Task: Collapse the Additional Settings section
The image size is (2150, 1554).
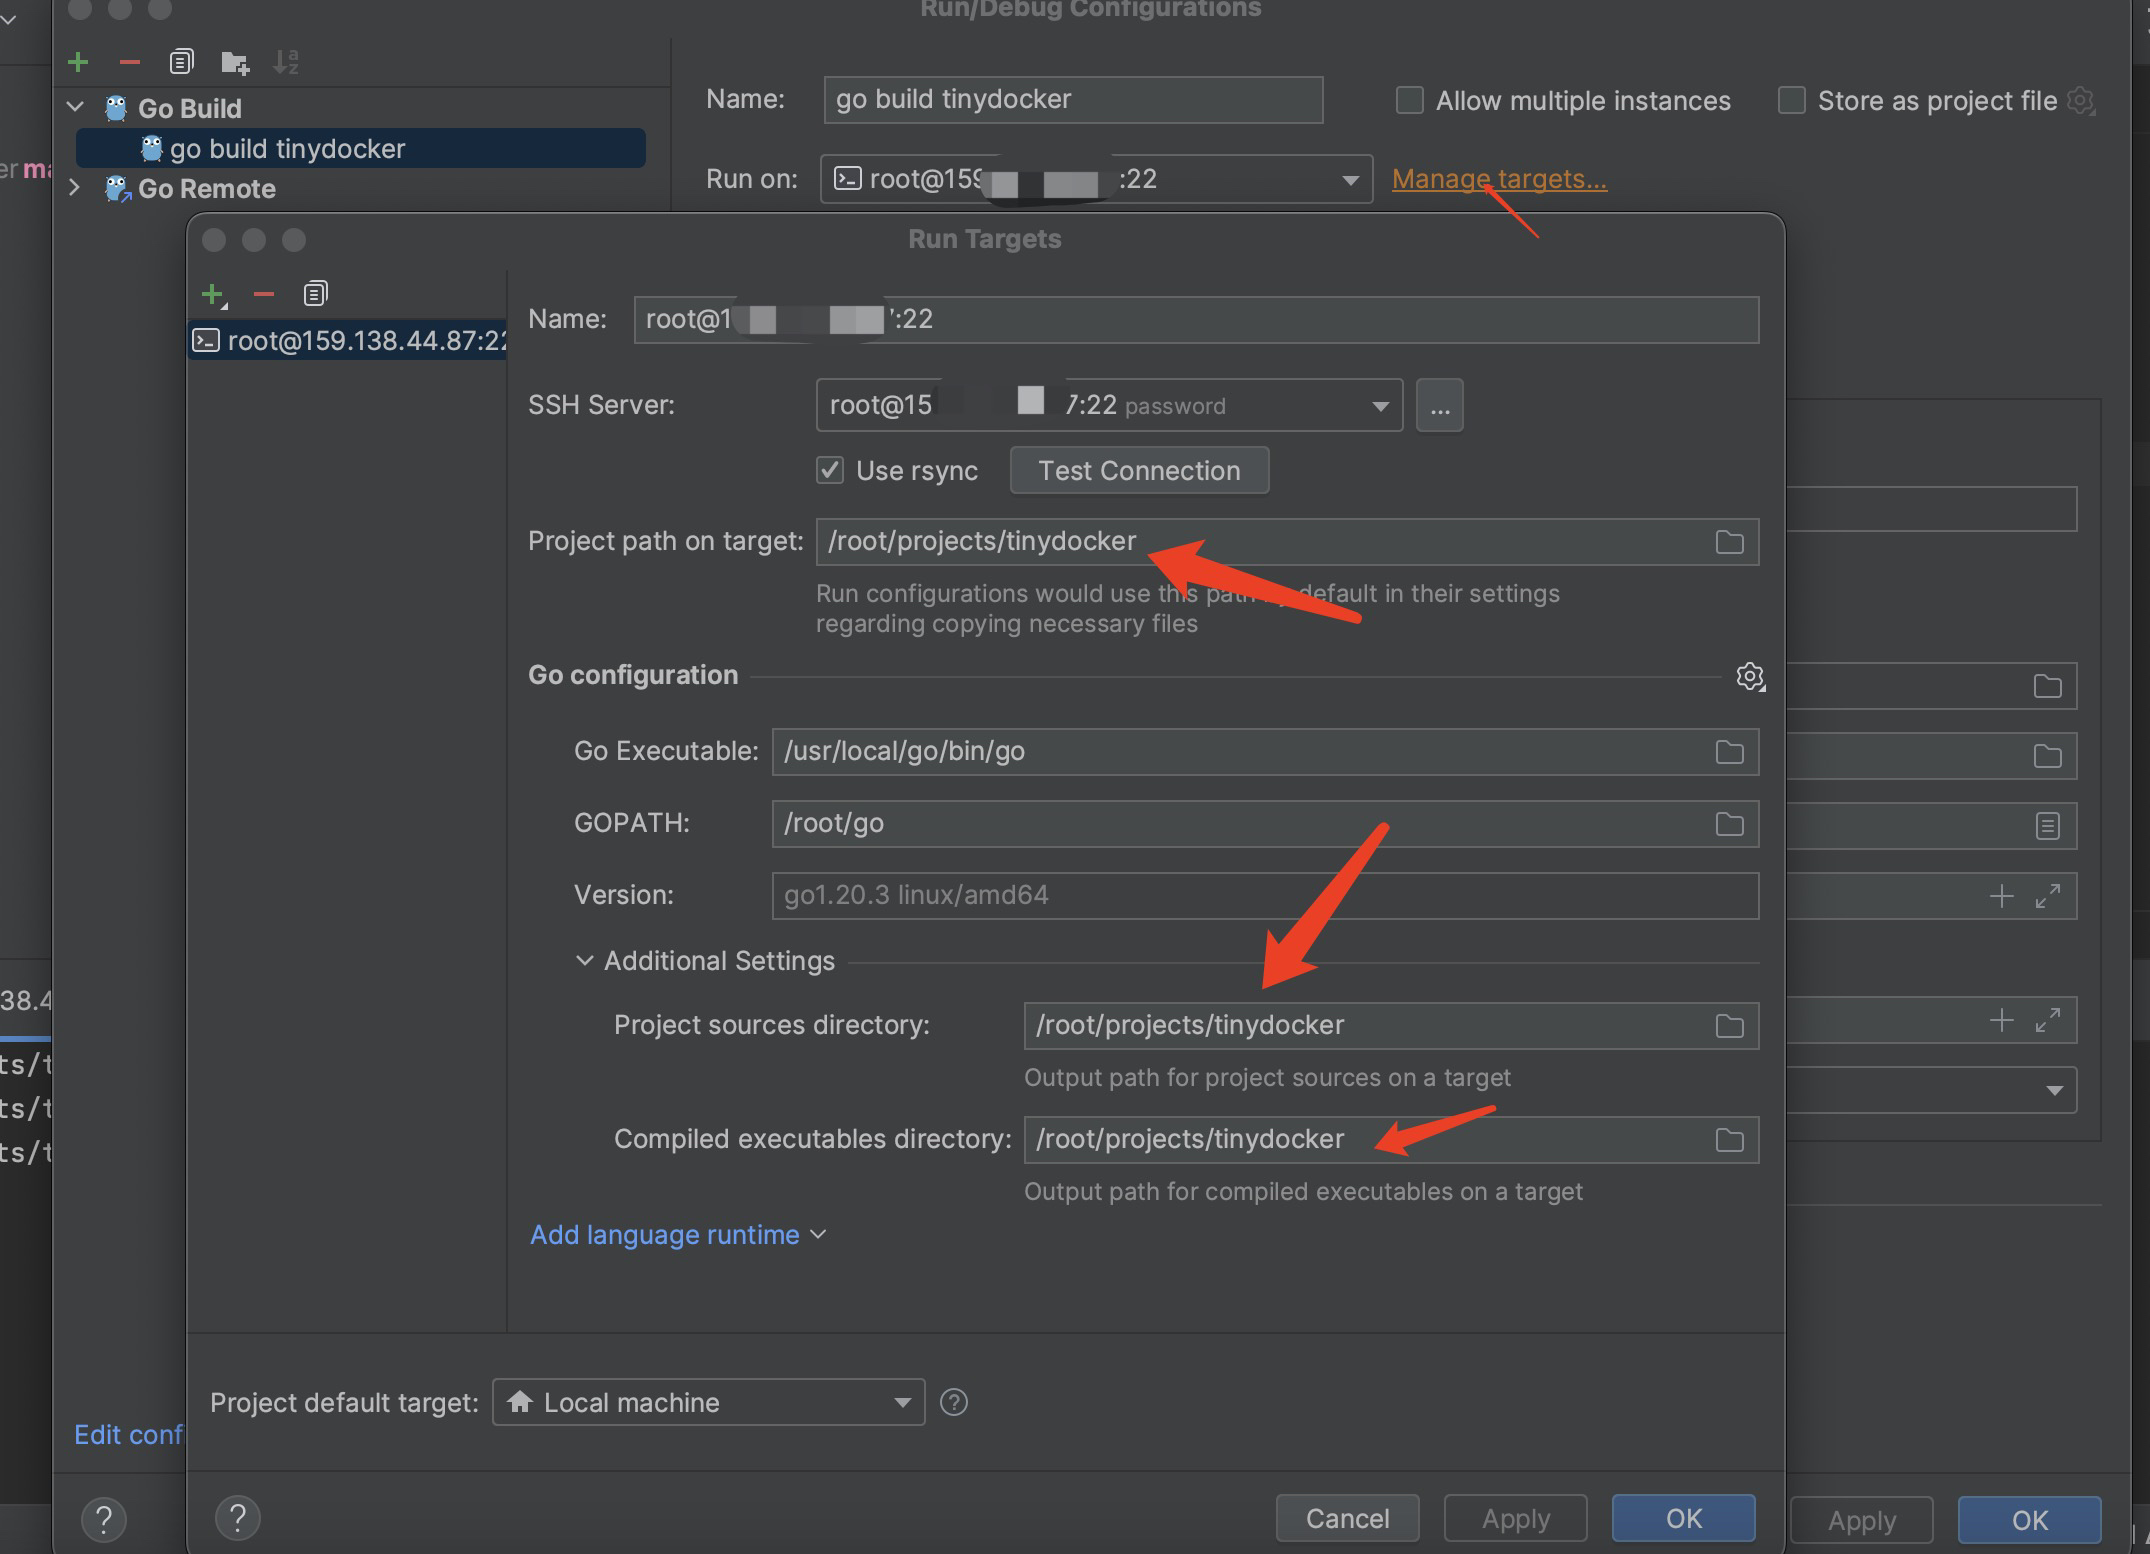Action: coord(584,961)
